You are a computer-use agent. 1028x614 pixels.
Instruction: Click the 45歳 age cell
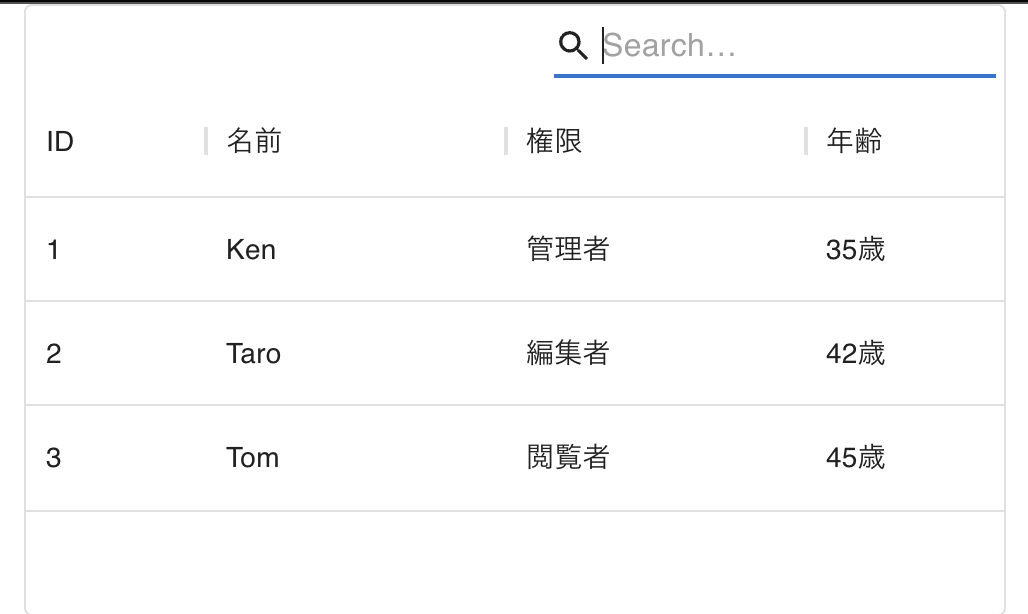point(857,457)
